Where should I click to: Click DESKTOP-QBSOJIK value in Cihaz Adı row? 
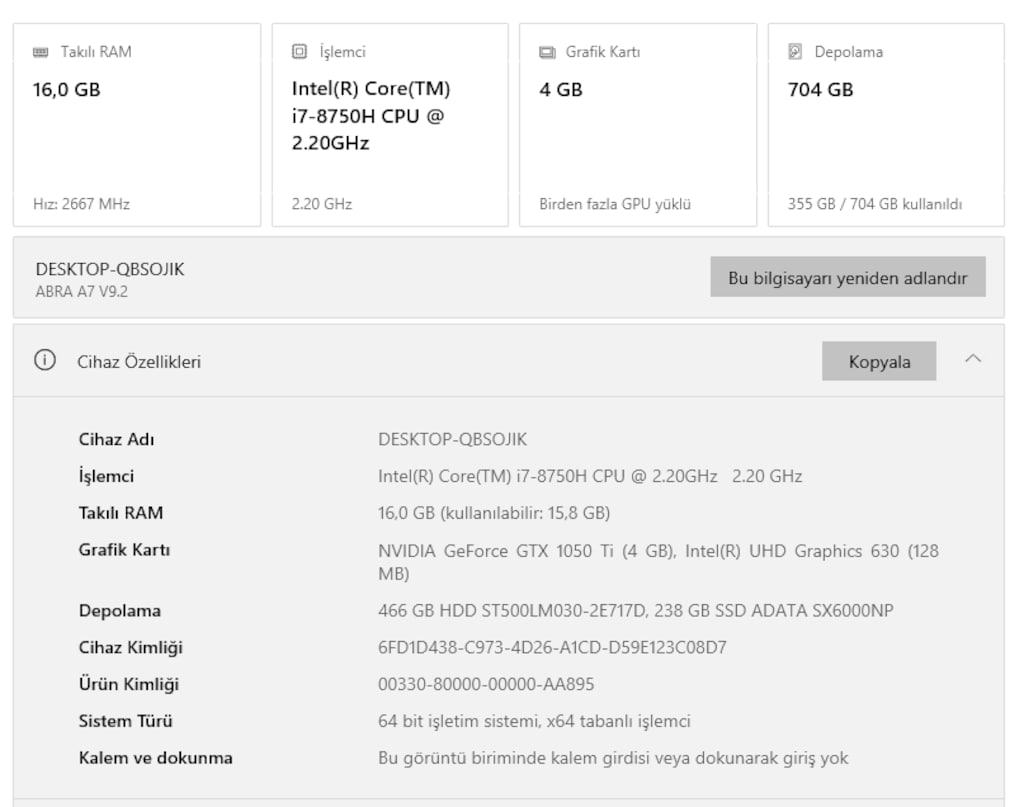[453, 439]
